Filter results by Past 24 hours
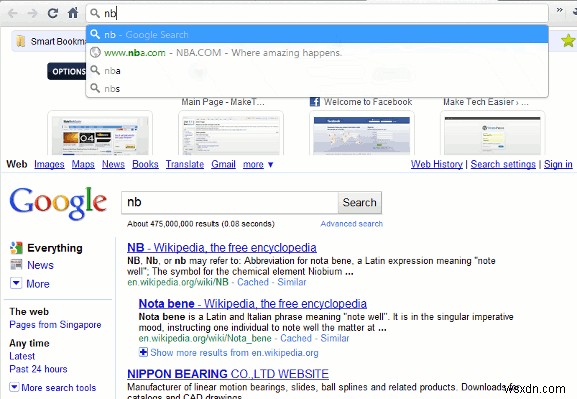The width and height of the screenshot is (577, 399). point(38,369)
